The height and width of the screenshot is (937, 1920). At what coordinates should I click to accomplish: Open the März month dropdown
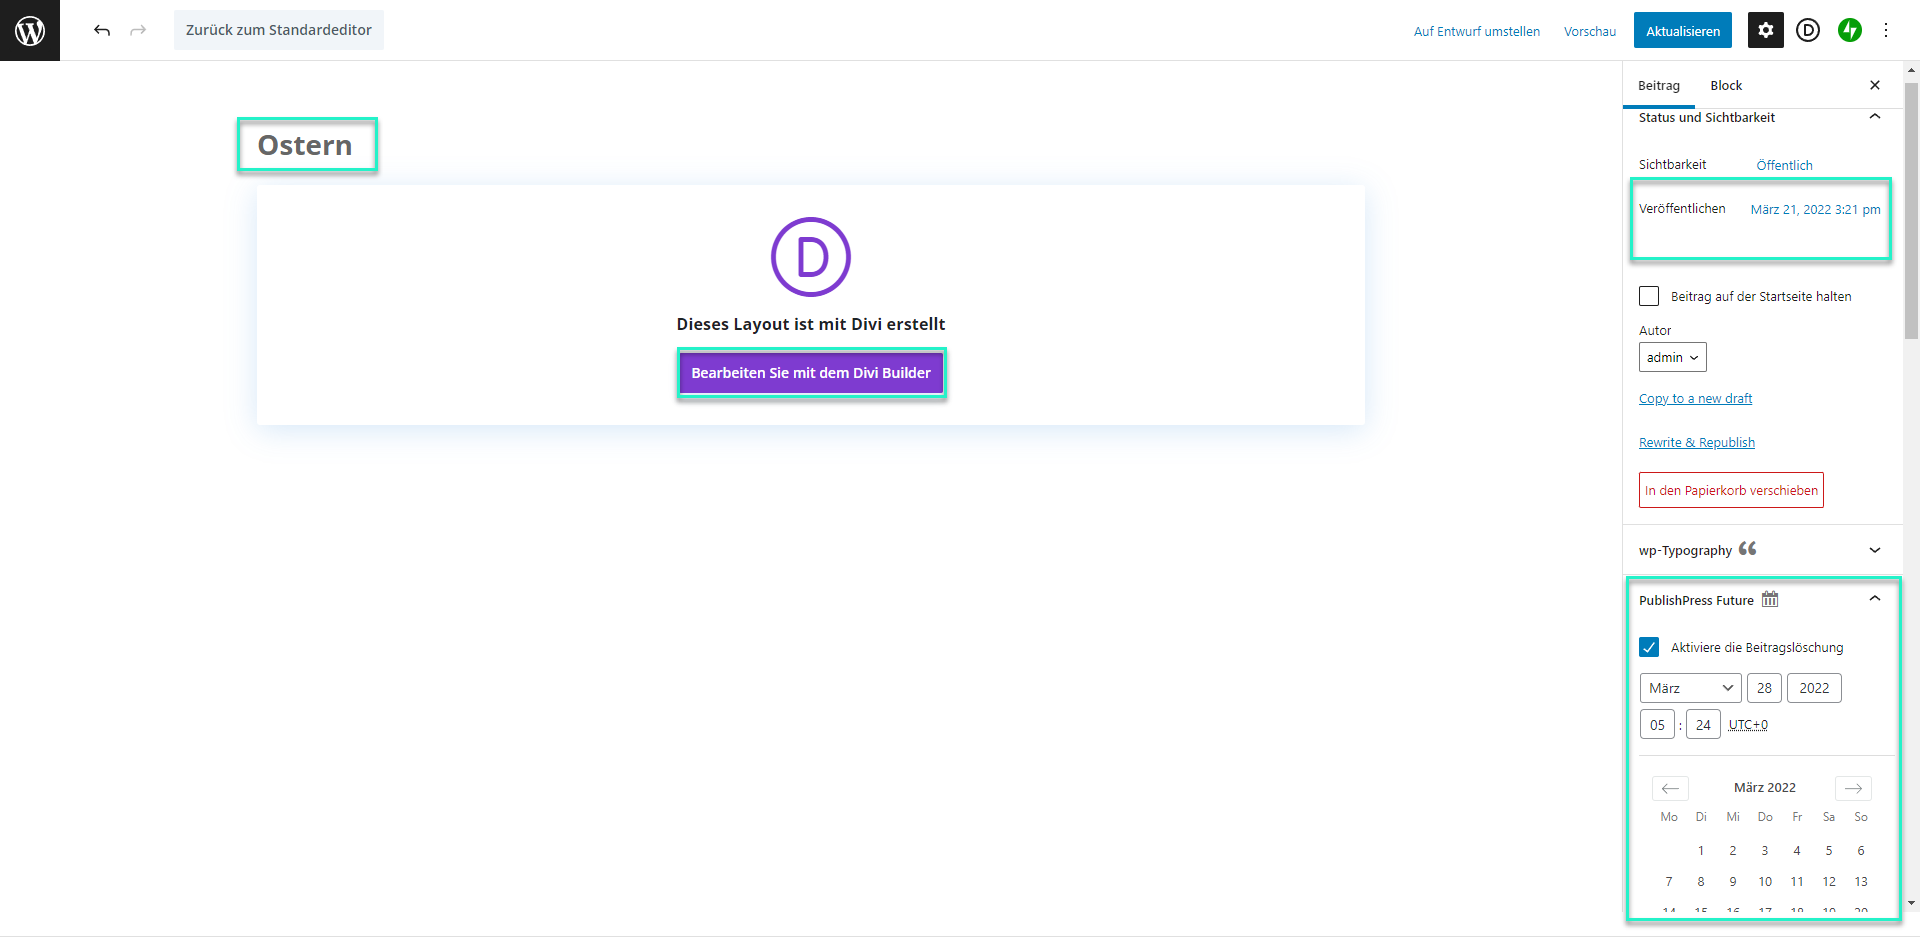pyautogui.click(x=1690, y=688)
